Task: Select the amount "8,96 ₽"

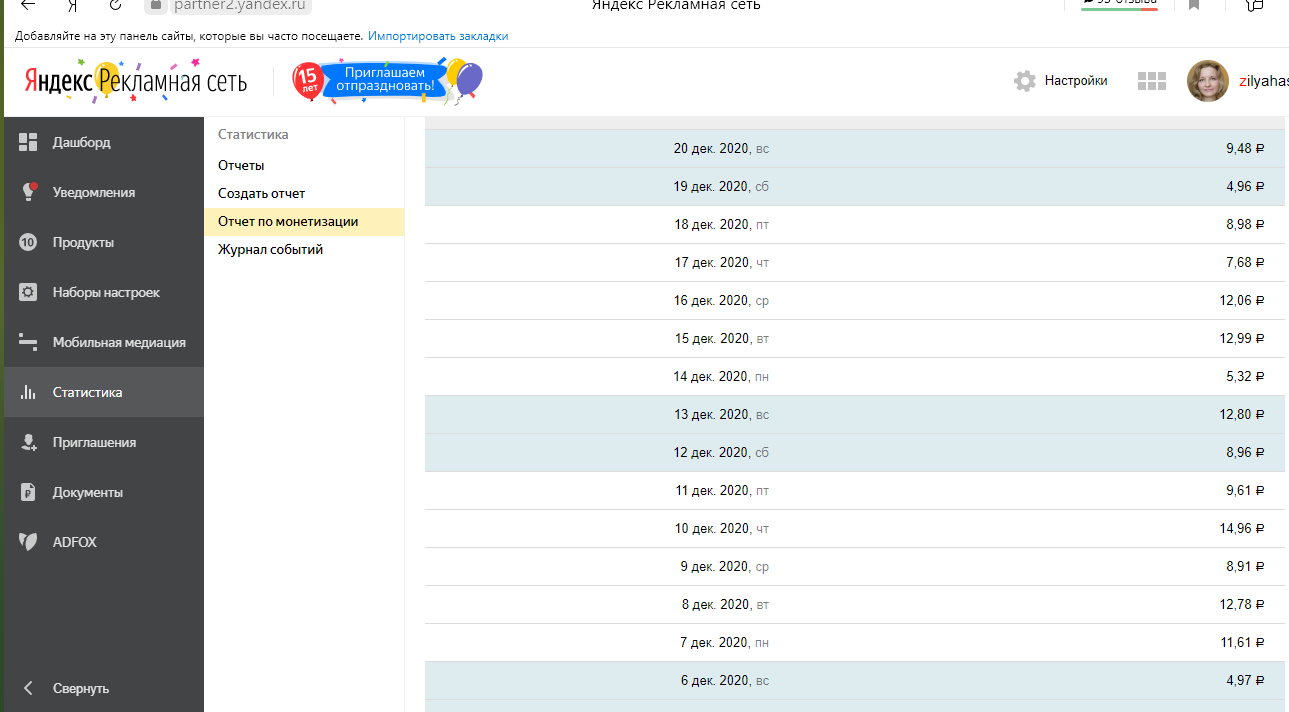Action: click(x=1245, y=453)
